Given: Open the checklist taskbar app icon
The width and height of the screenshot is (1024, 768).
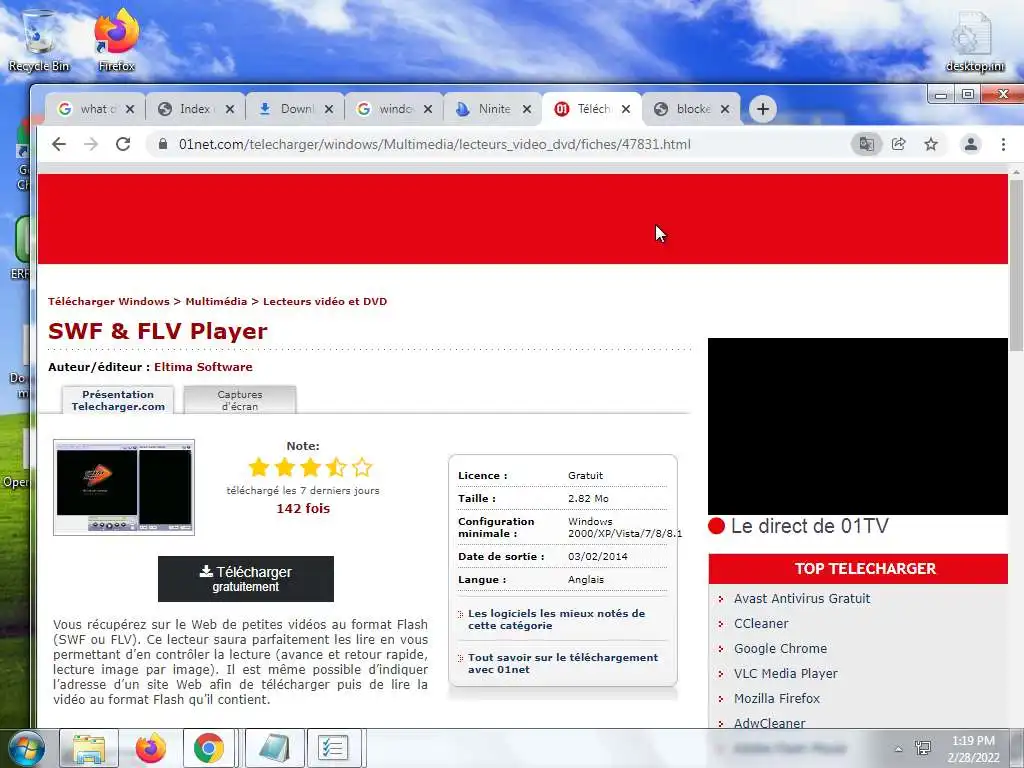Looking at the screenshot, I should click(333, 748).
